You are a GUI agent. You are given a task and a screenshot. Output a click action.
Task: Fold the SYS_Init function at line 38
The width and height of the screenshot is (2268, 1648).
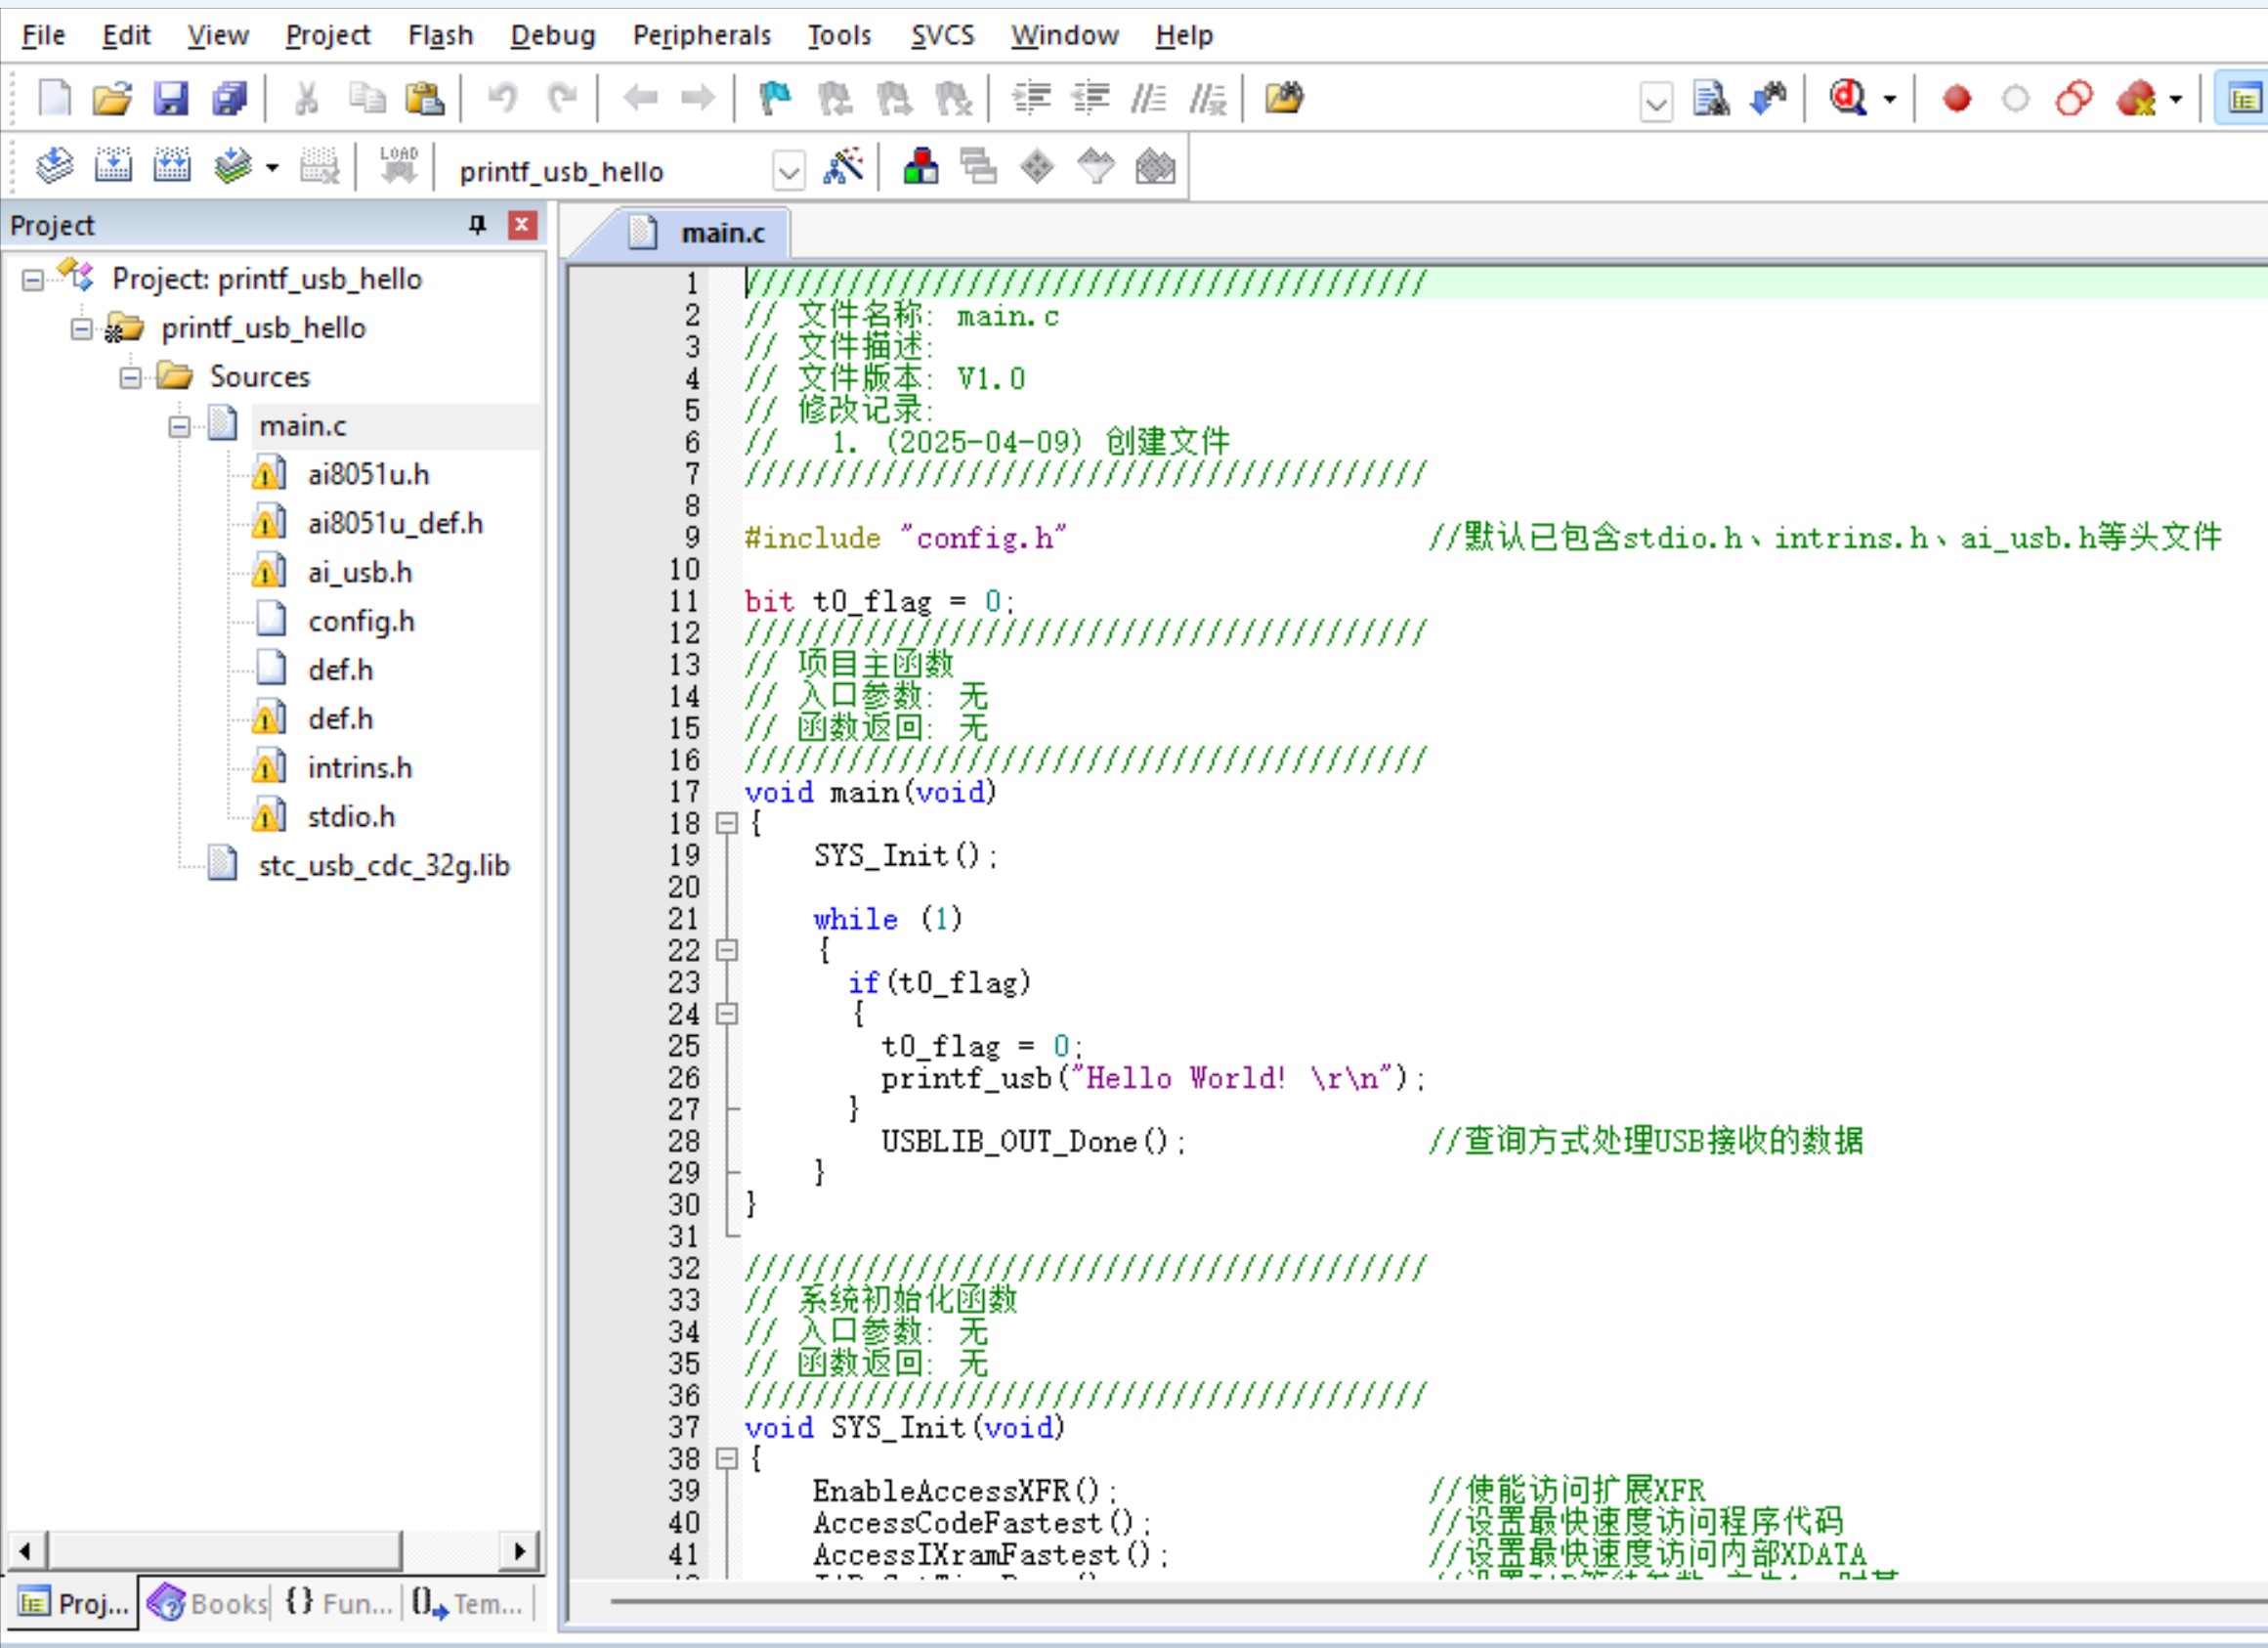pyautogui.click(x=727, y=1459)
